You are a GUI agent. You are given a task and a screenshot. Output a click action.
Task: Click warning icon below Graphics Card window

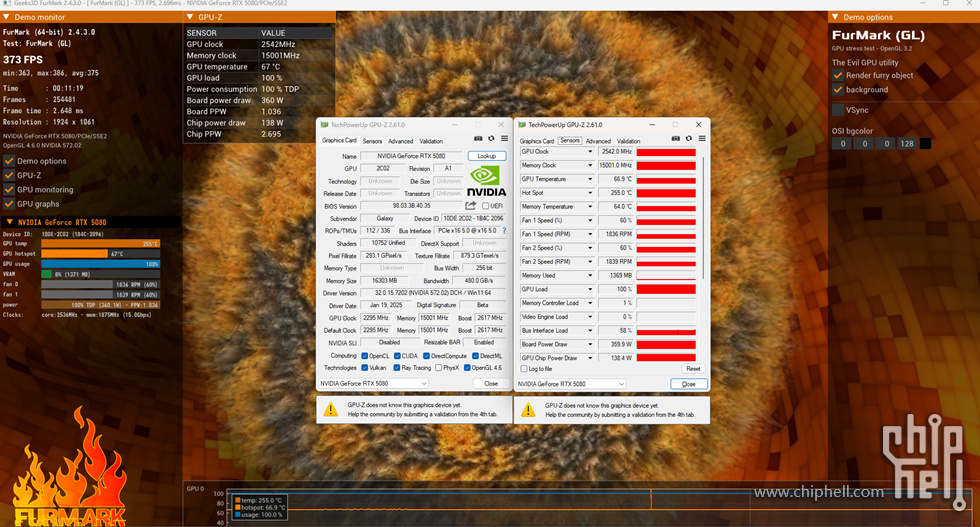click(331, 410)
